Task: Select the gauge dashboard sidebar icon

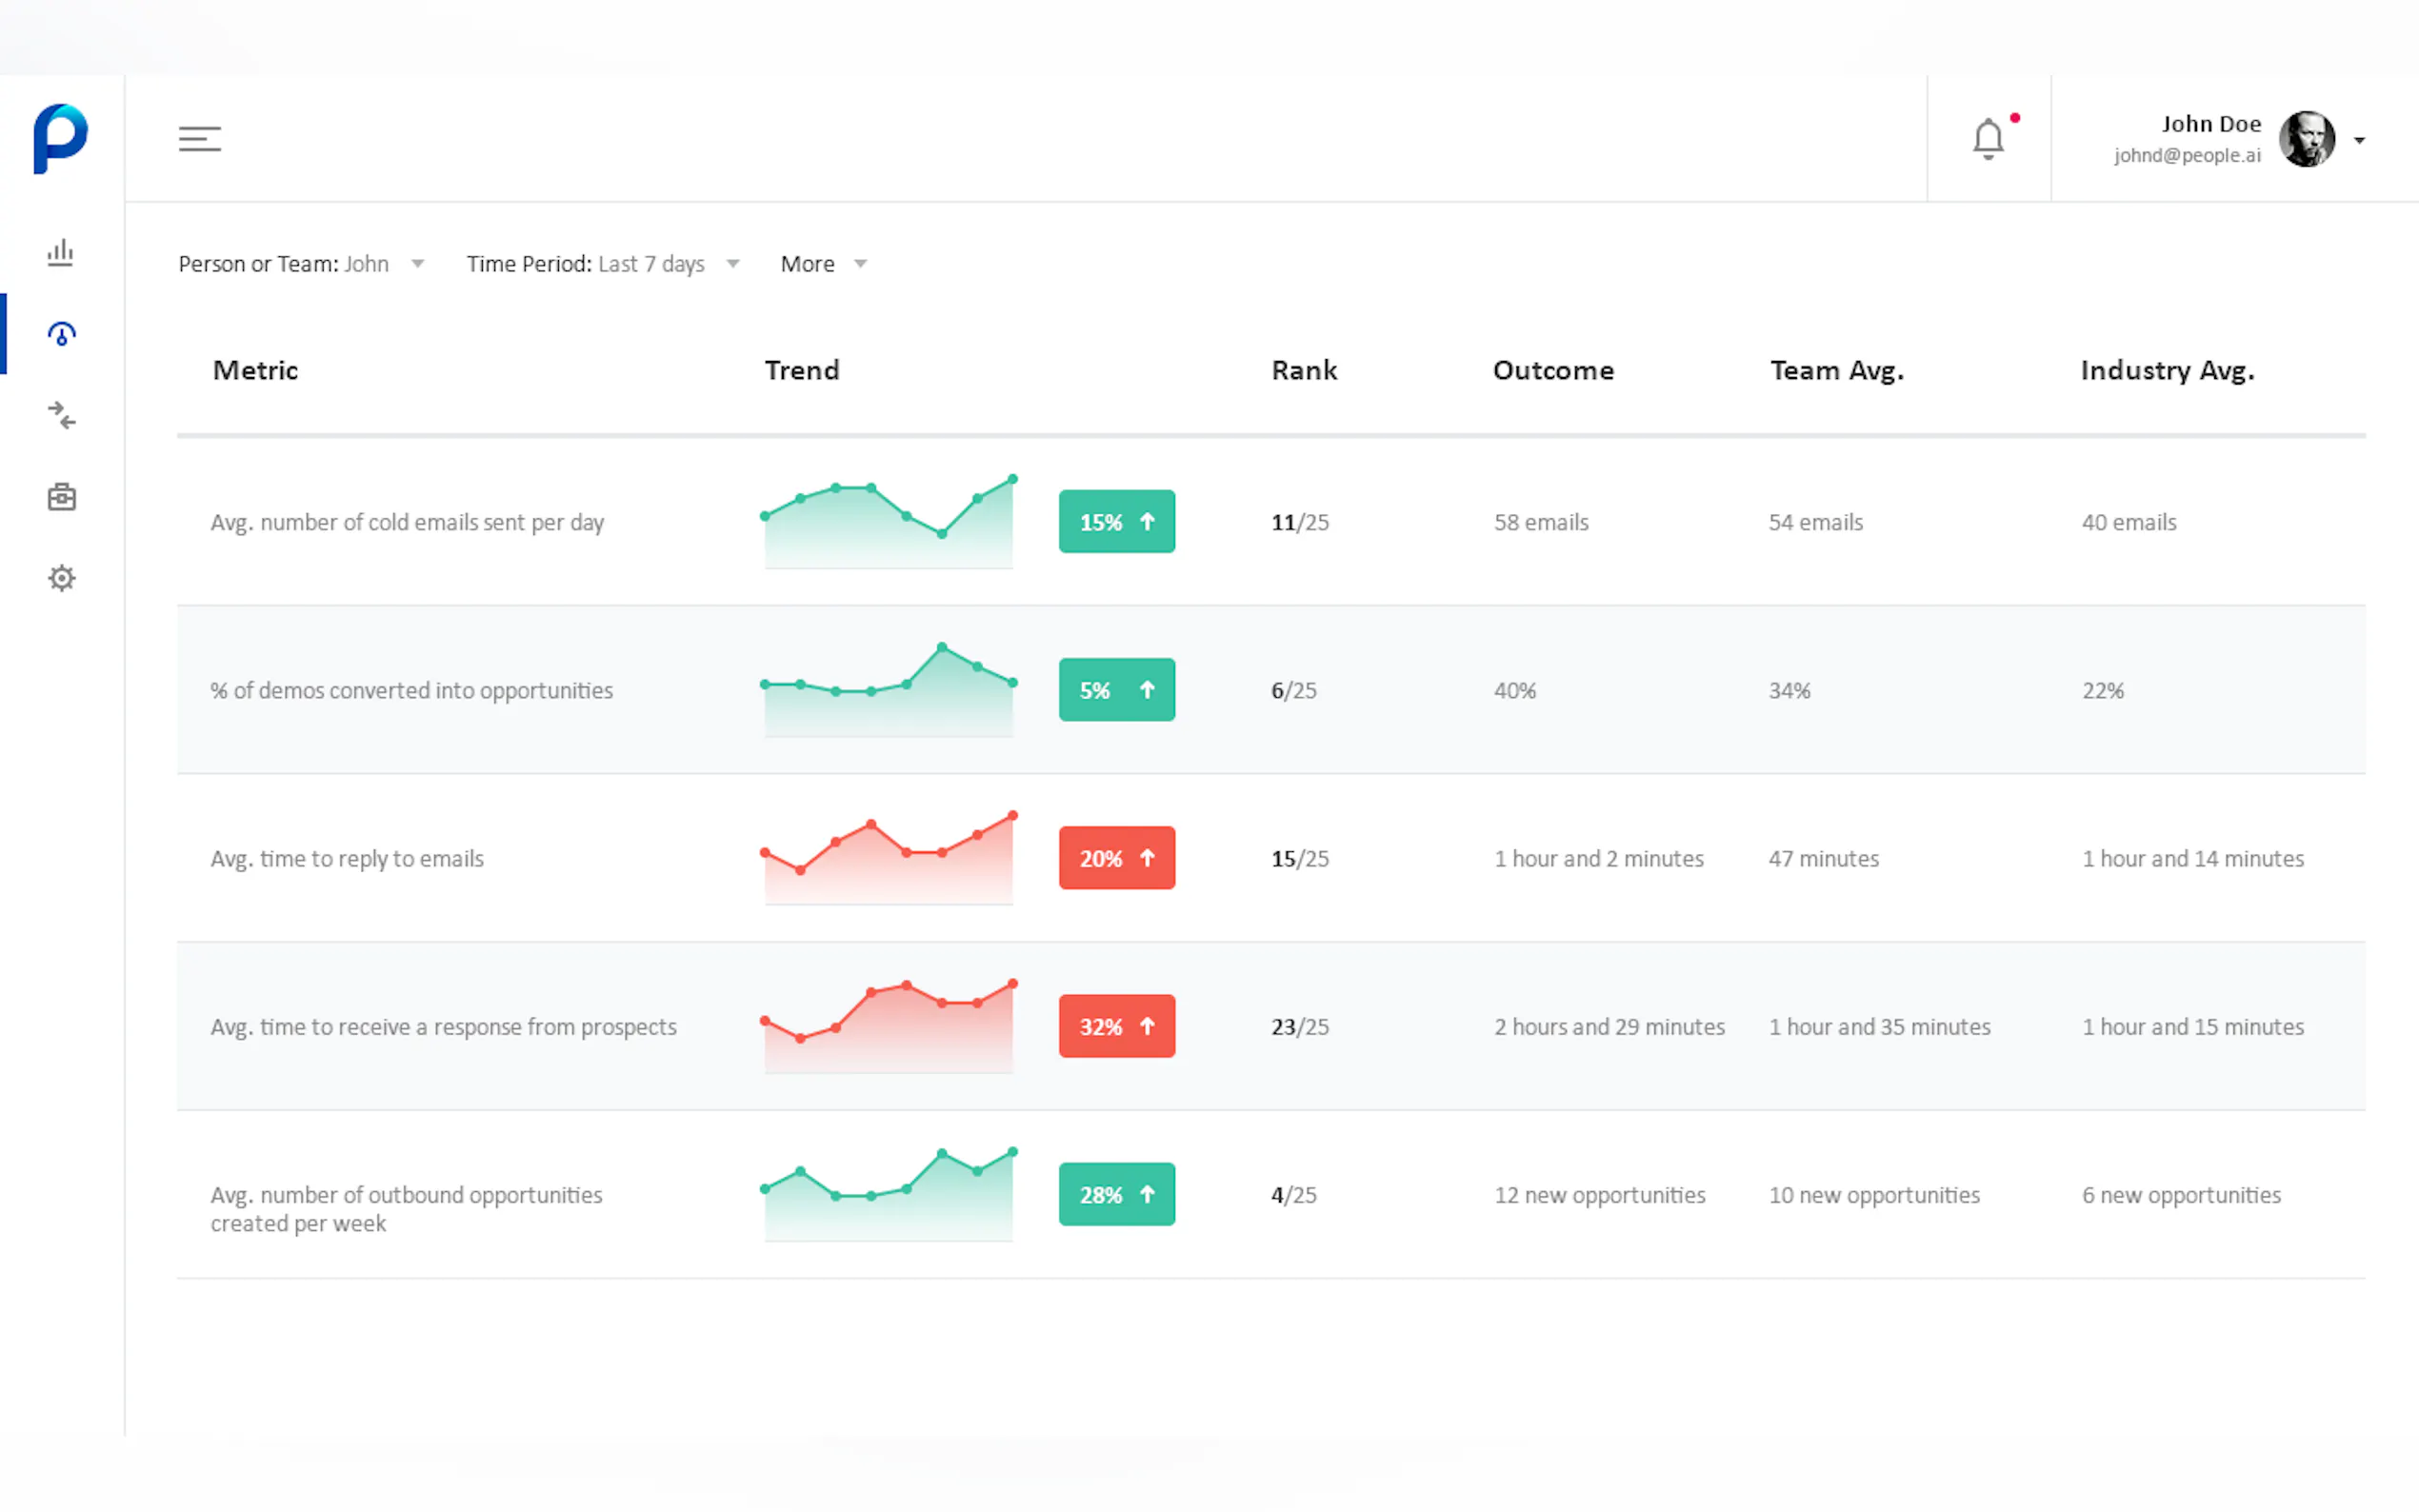Action: click(62, 334)
